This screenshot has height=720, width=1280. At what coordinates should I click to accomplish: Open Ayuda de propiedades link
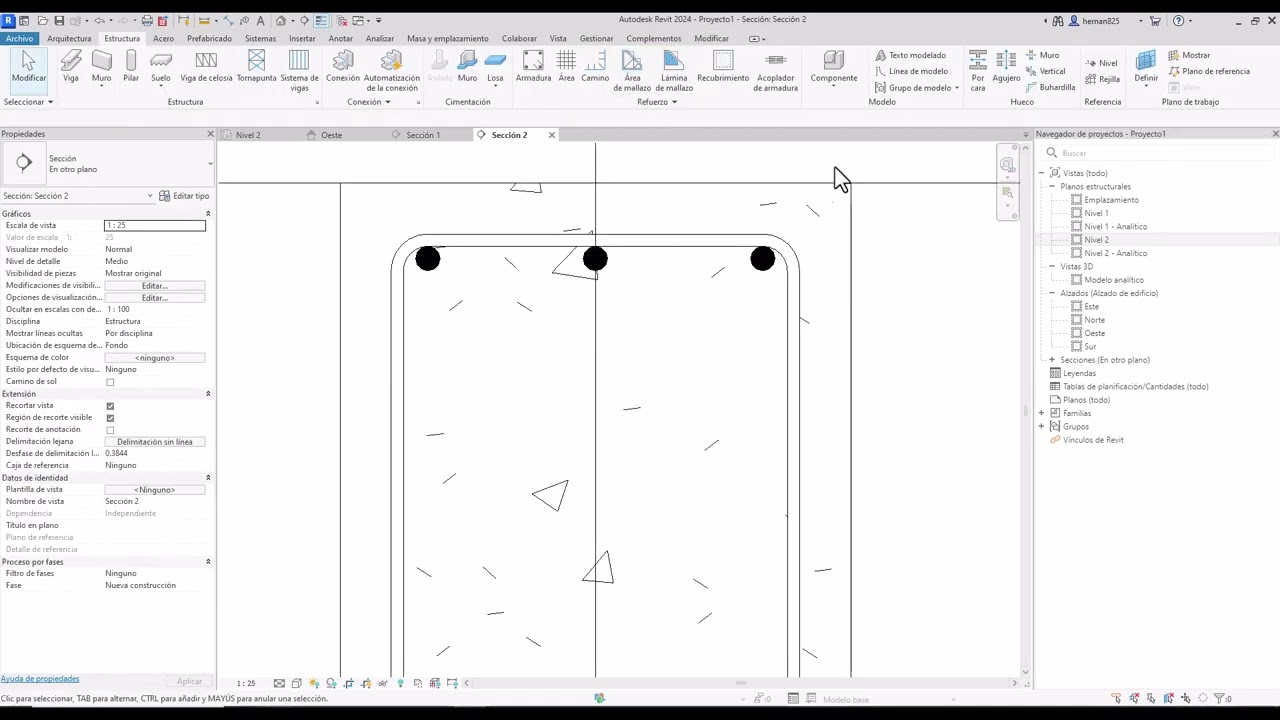tap(40, 679)
